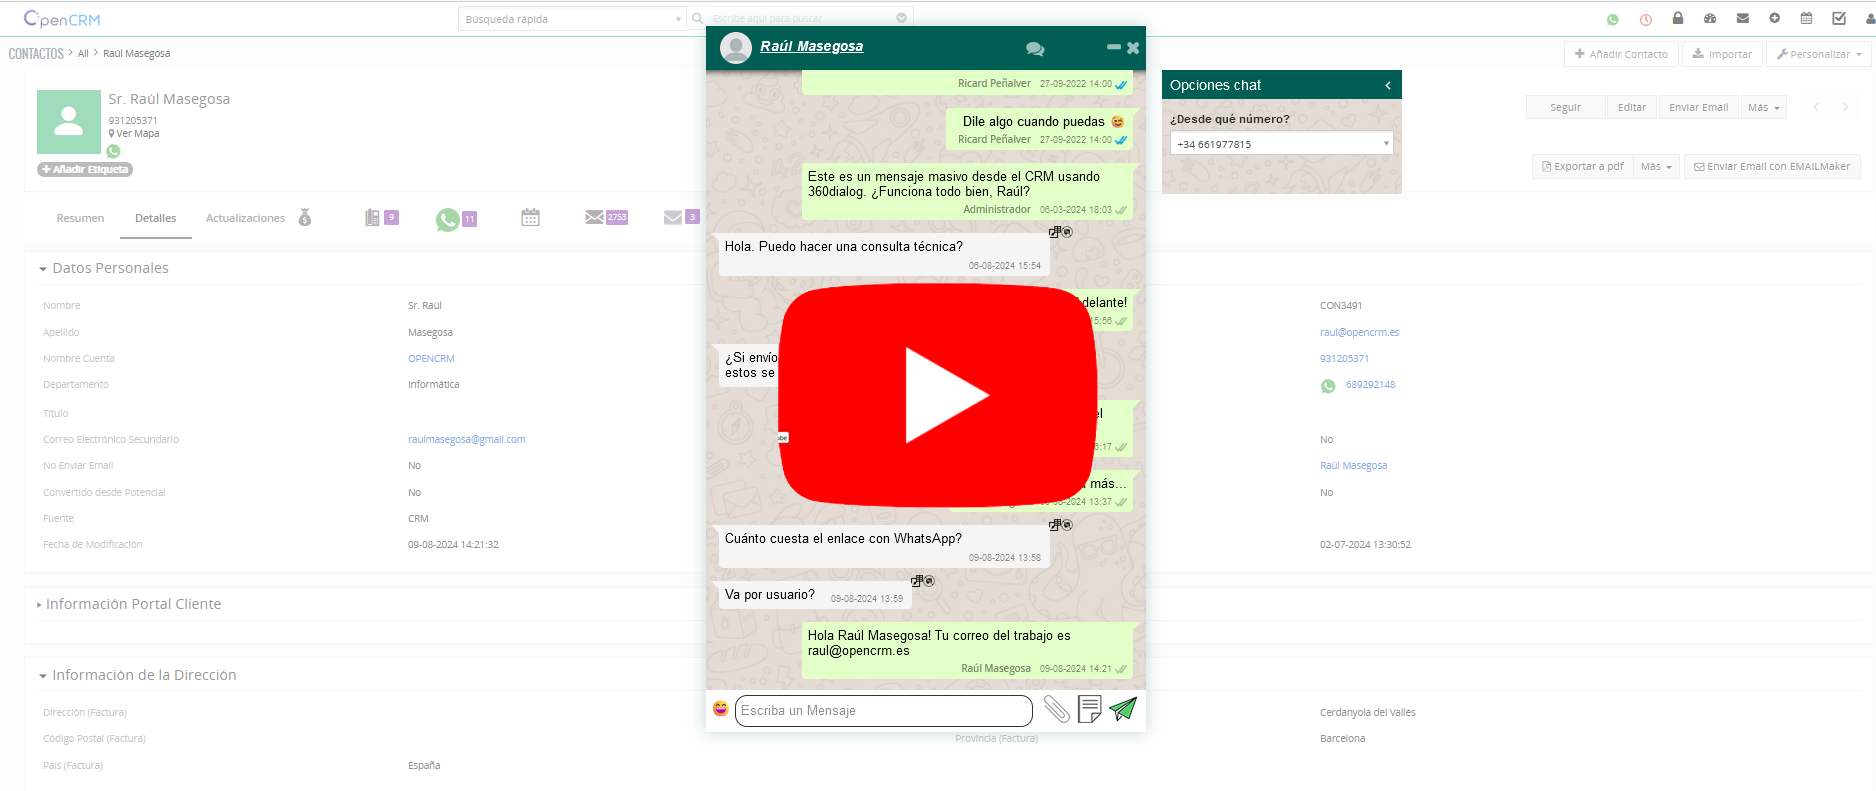Open the dashboard gauge icon in header
Viewport: 1876px width, 791px height.
tap(1710, 18)
